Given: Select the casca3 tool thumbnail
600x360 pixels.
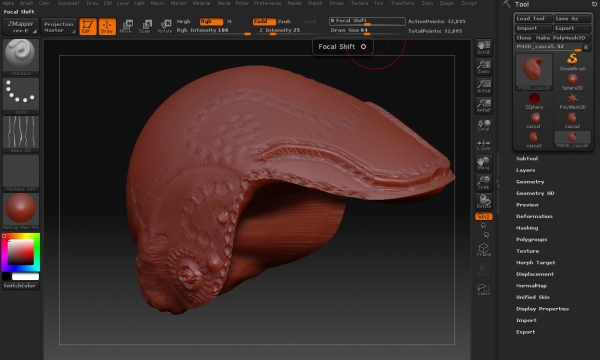Looking at the screenshot, I should [x=534, y=139].
